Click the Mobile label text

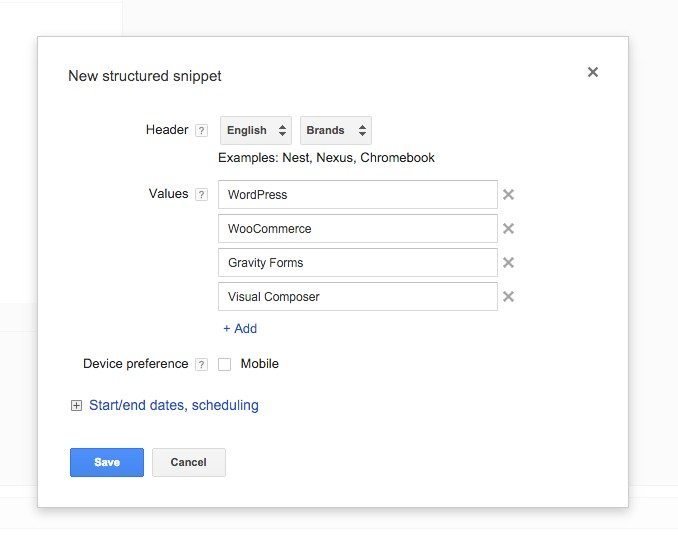259,364
